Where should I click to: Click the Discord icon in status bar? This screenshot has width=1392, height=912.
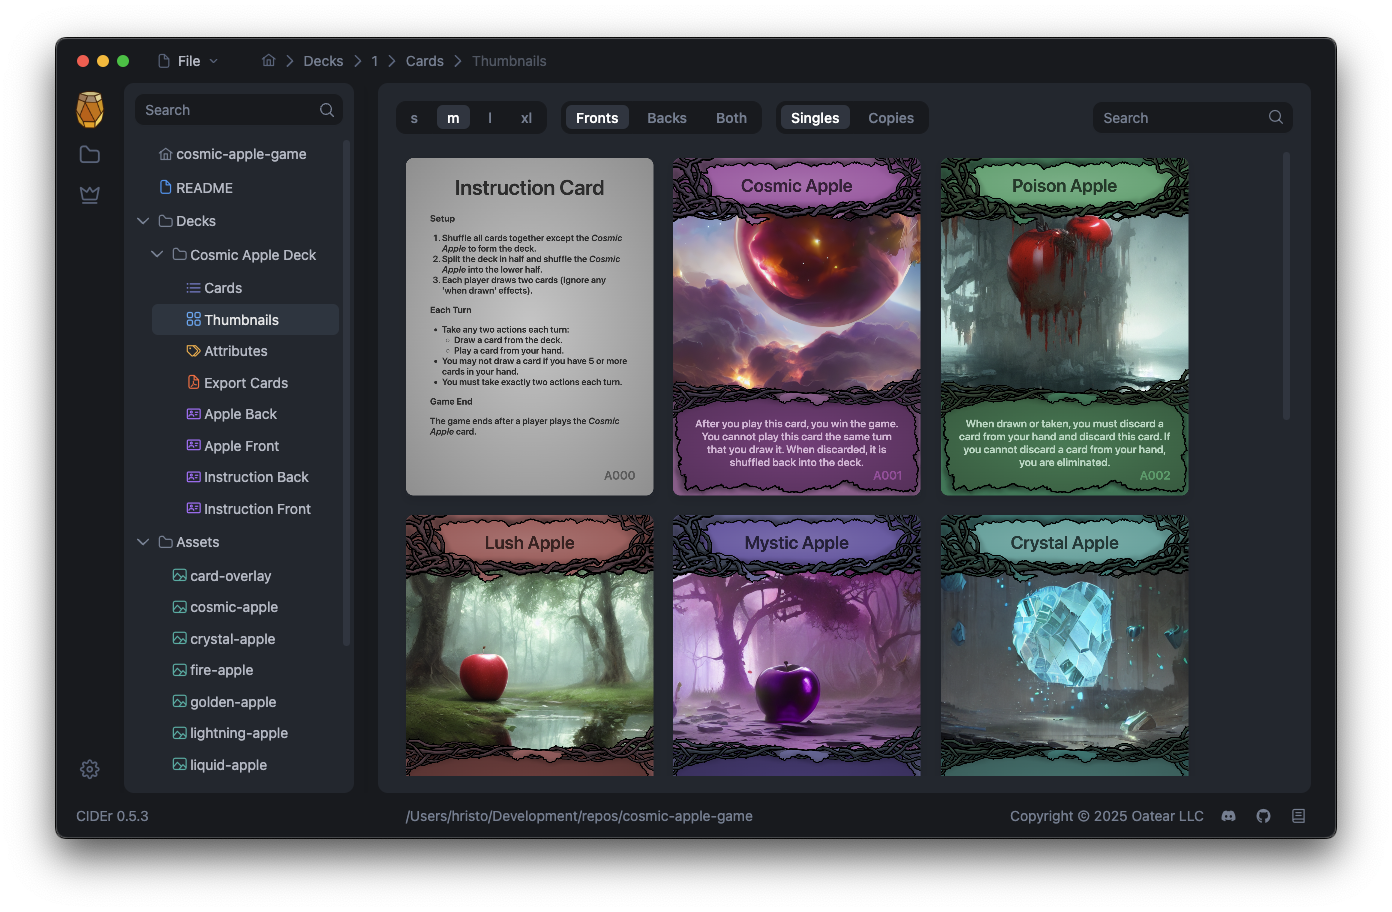[1228, 816]
